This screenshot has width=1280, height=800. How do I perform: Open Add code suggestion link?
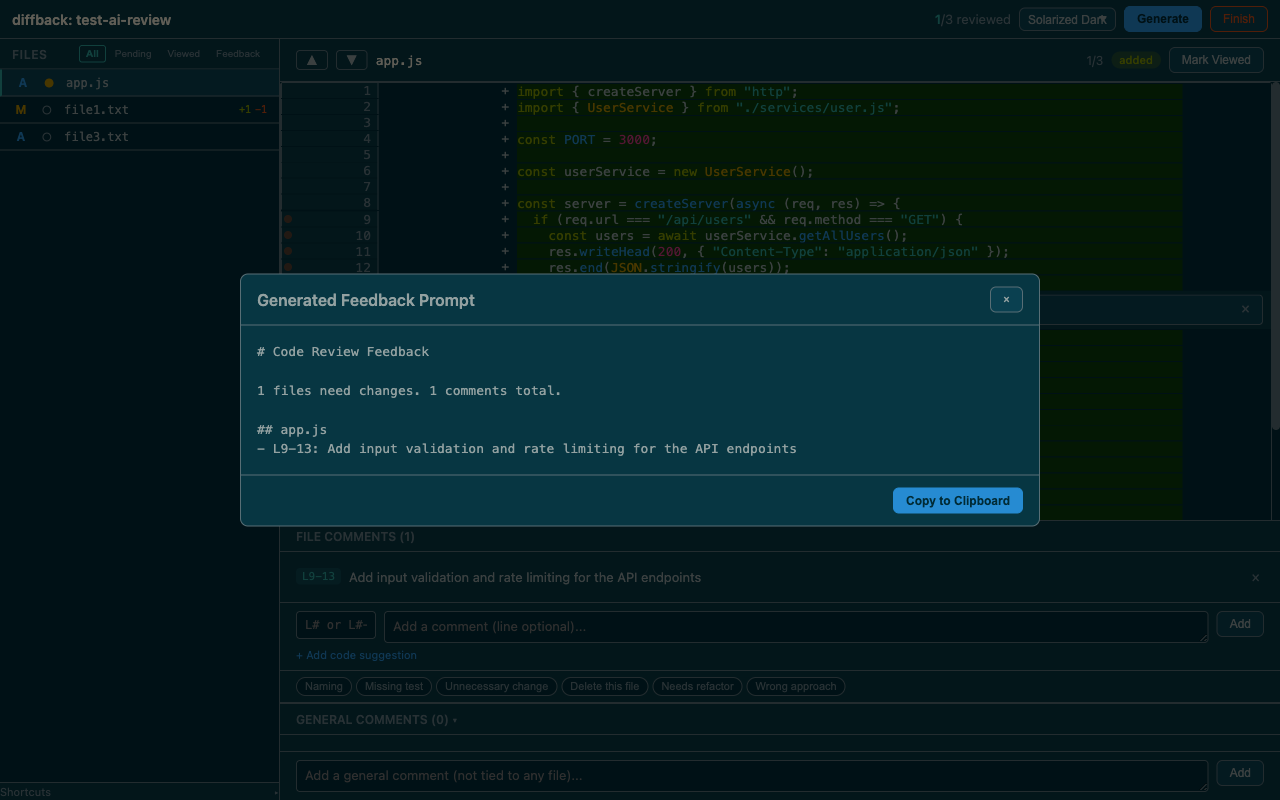pos(356,654)
